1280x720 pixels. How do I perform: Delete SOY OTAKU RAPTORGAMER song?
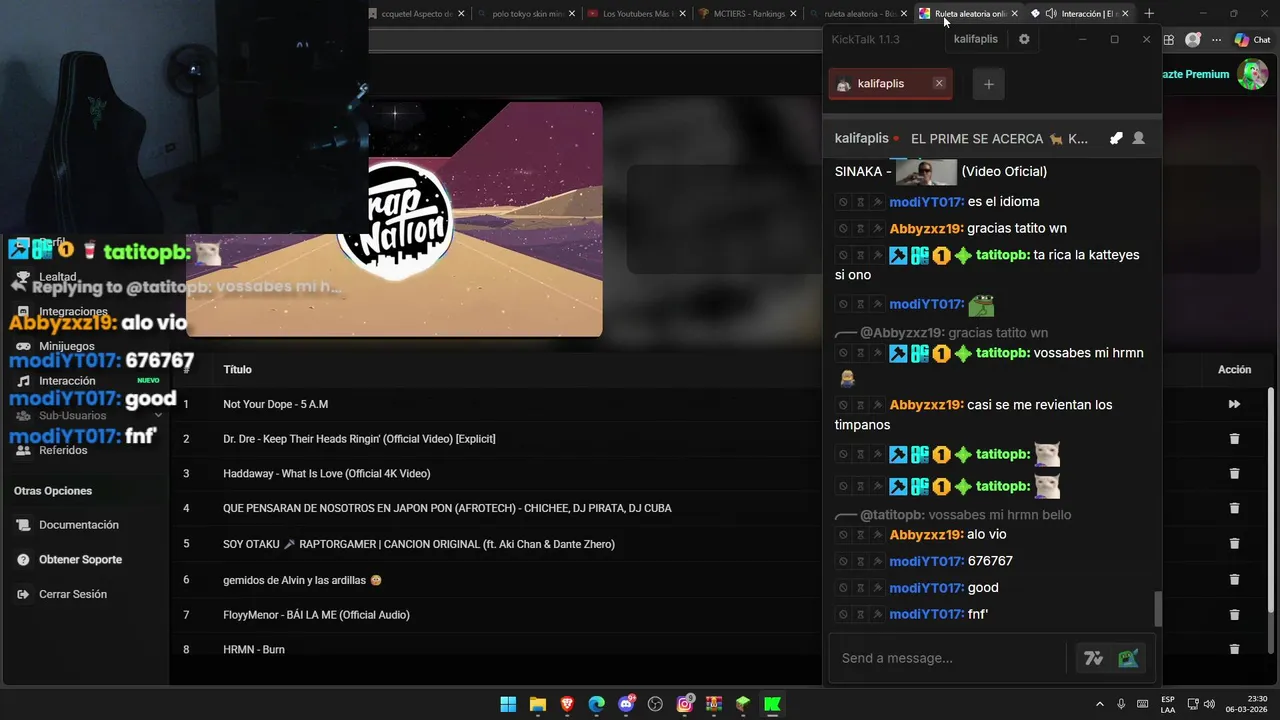pyautogui.click(x=1234, y=544)
